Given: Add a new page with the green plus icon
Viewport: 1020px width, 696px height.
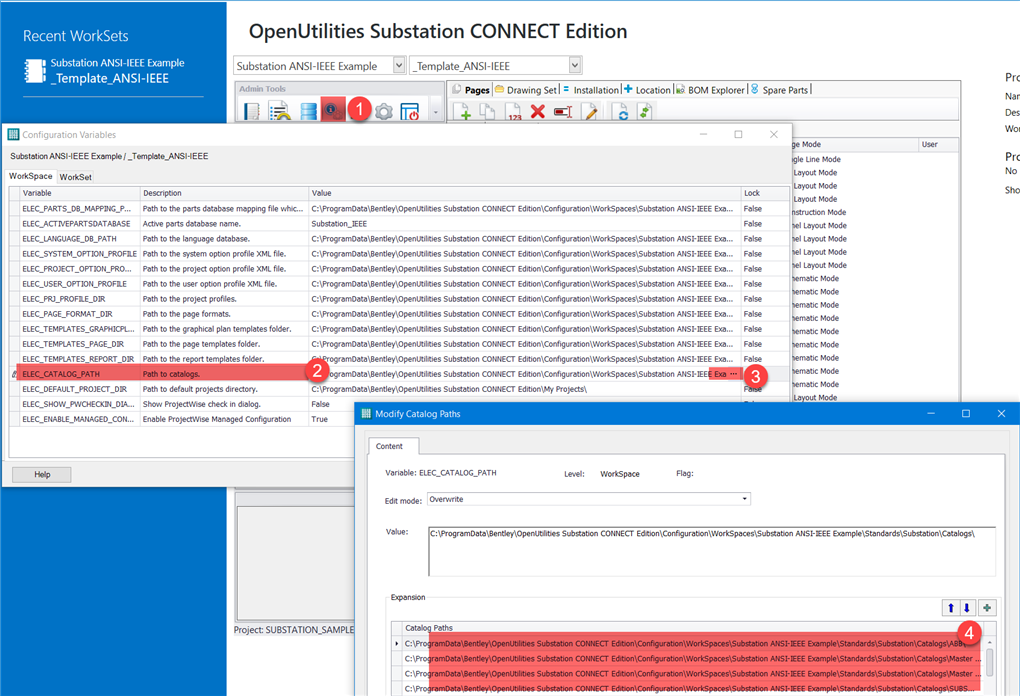Looking at the screenshot, I should (x=465, y=111).
